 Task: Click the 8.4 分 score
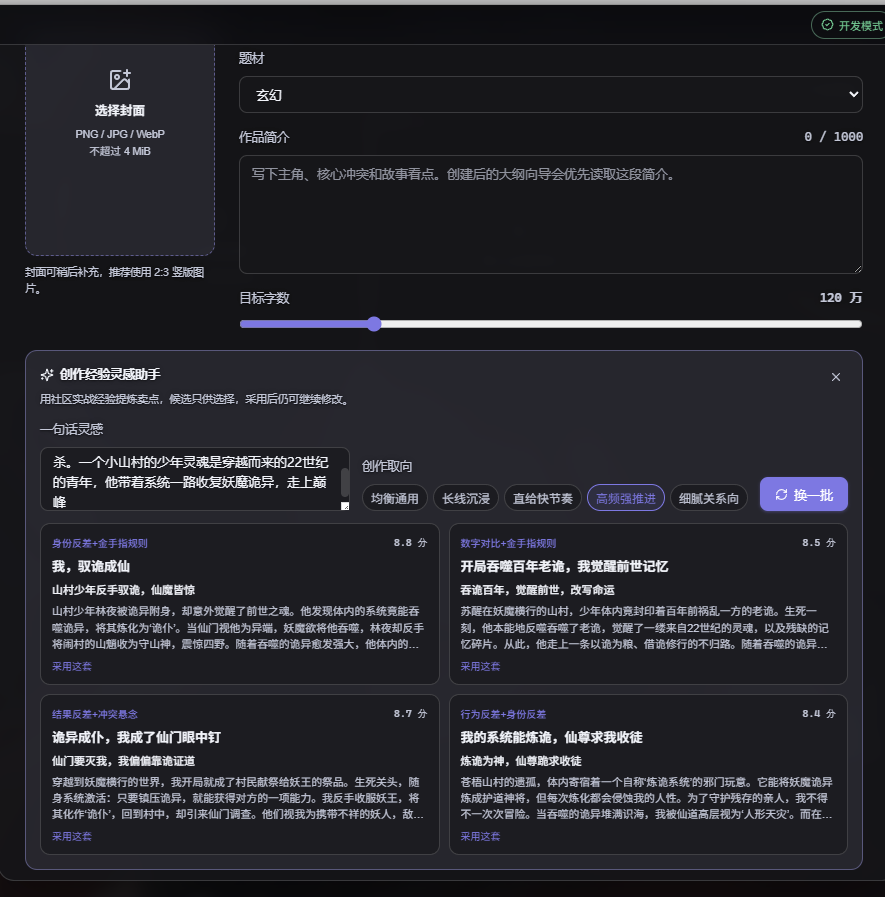(819, 714)
